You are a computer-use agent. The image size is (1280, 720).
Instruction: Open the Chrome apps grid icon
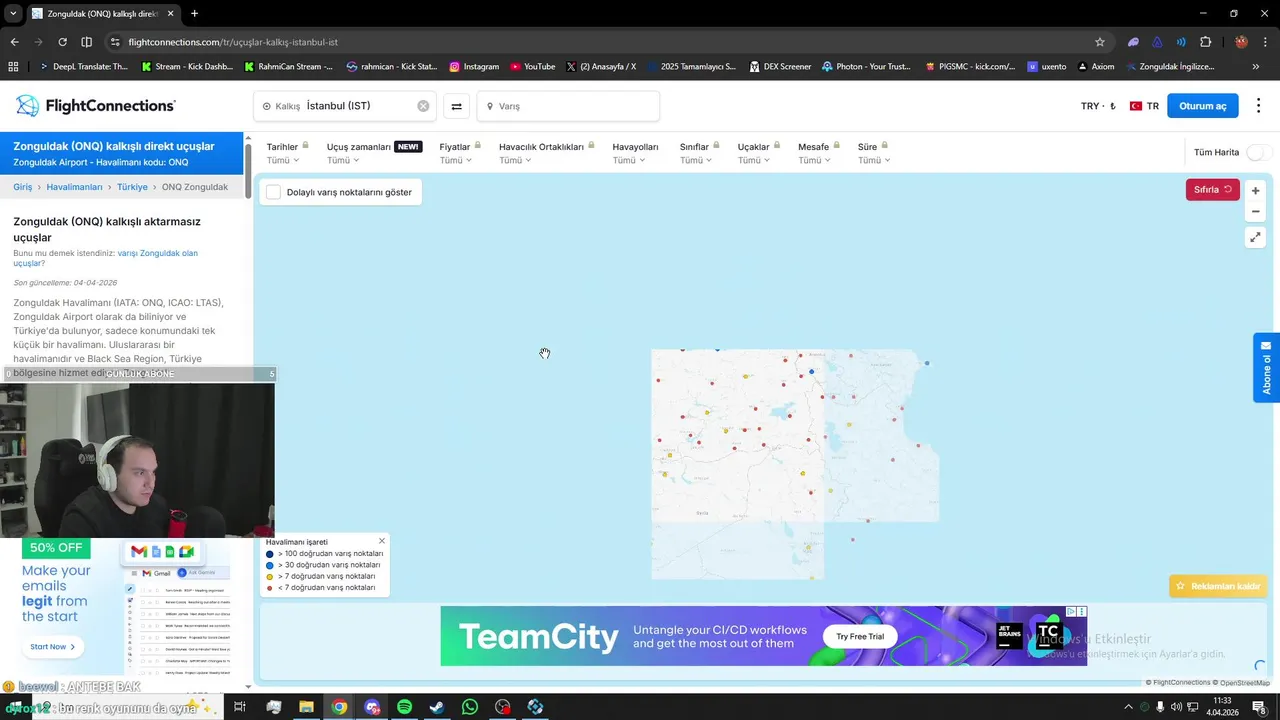(13, 67)
